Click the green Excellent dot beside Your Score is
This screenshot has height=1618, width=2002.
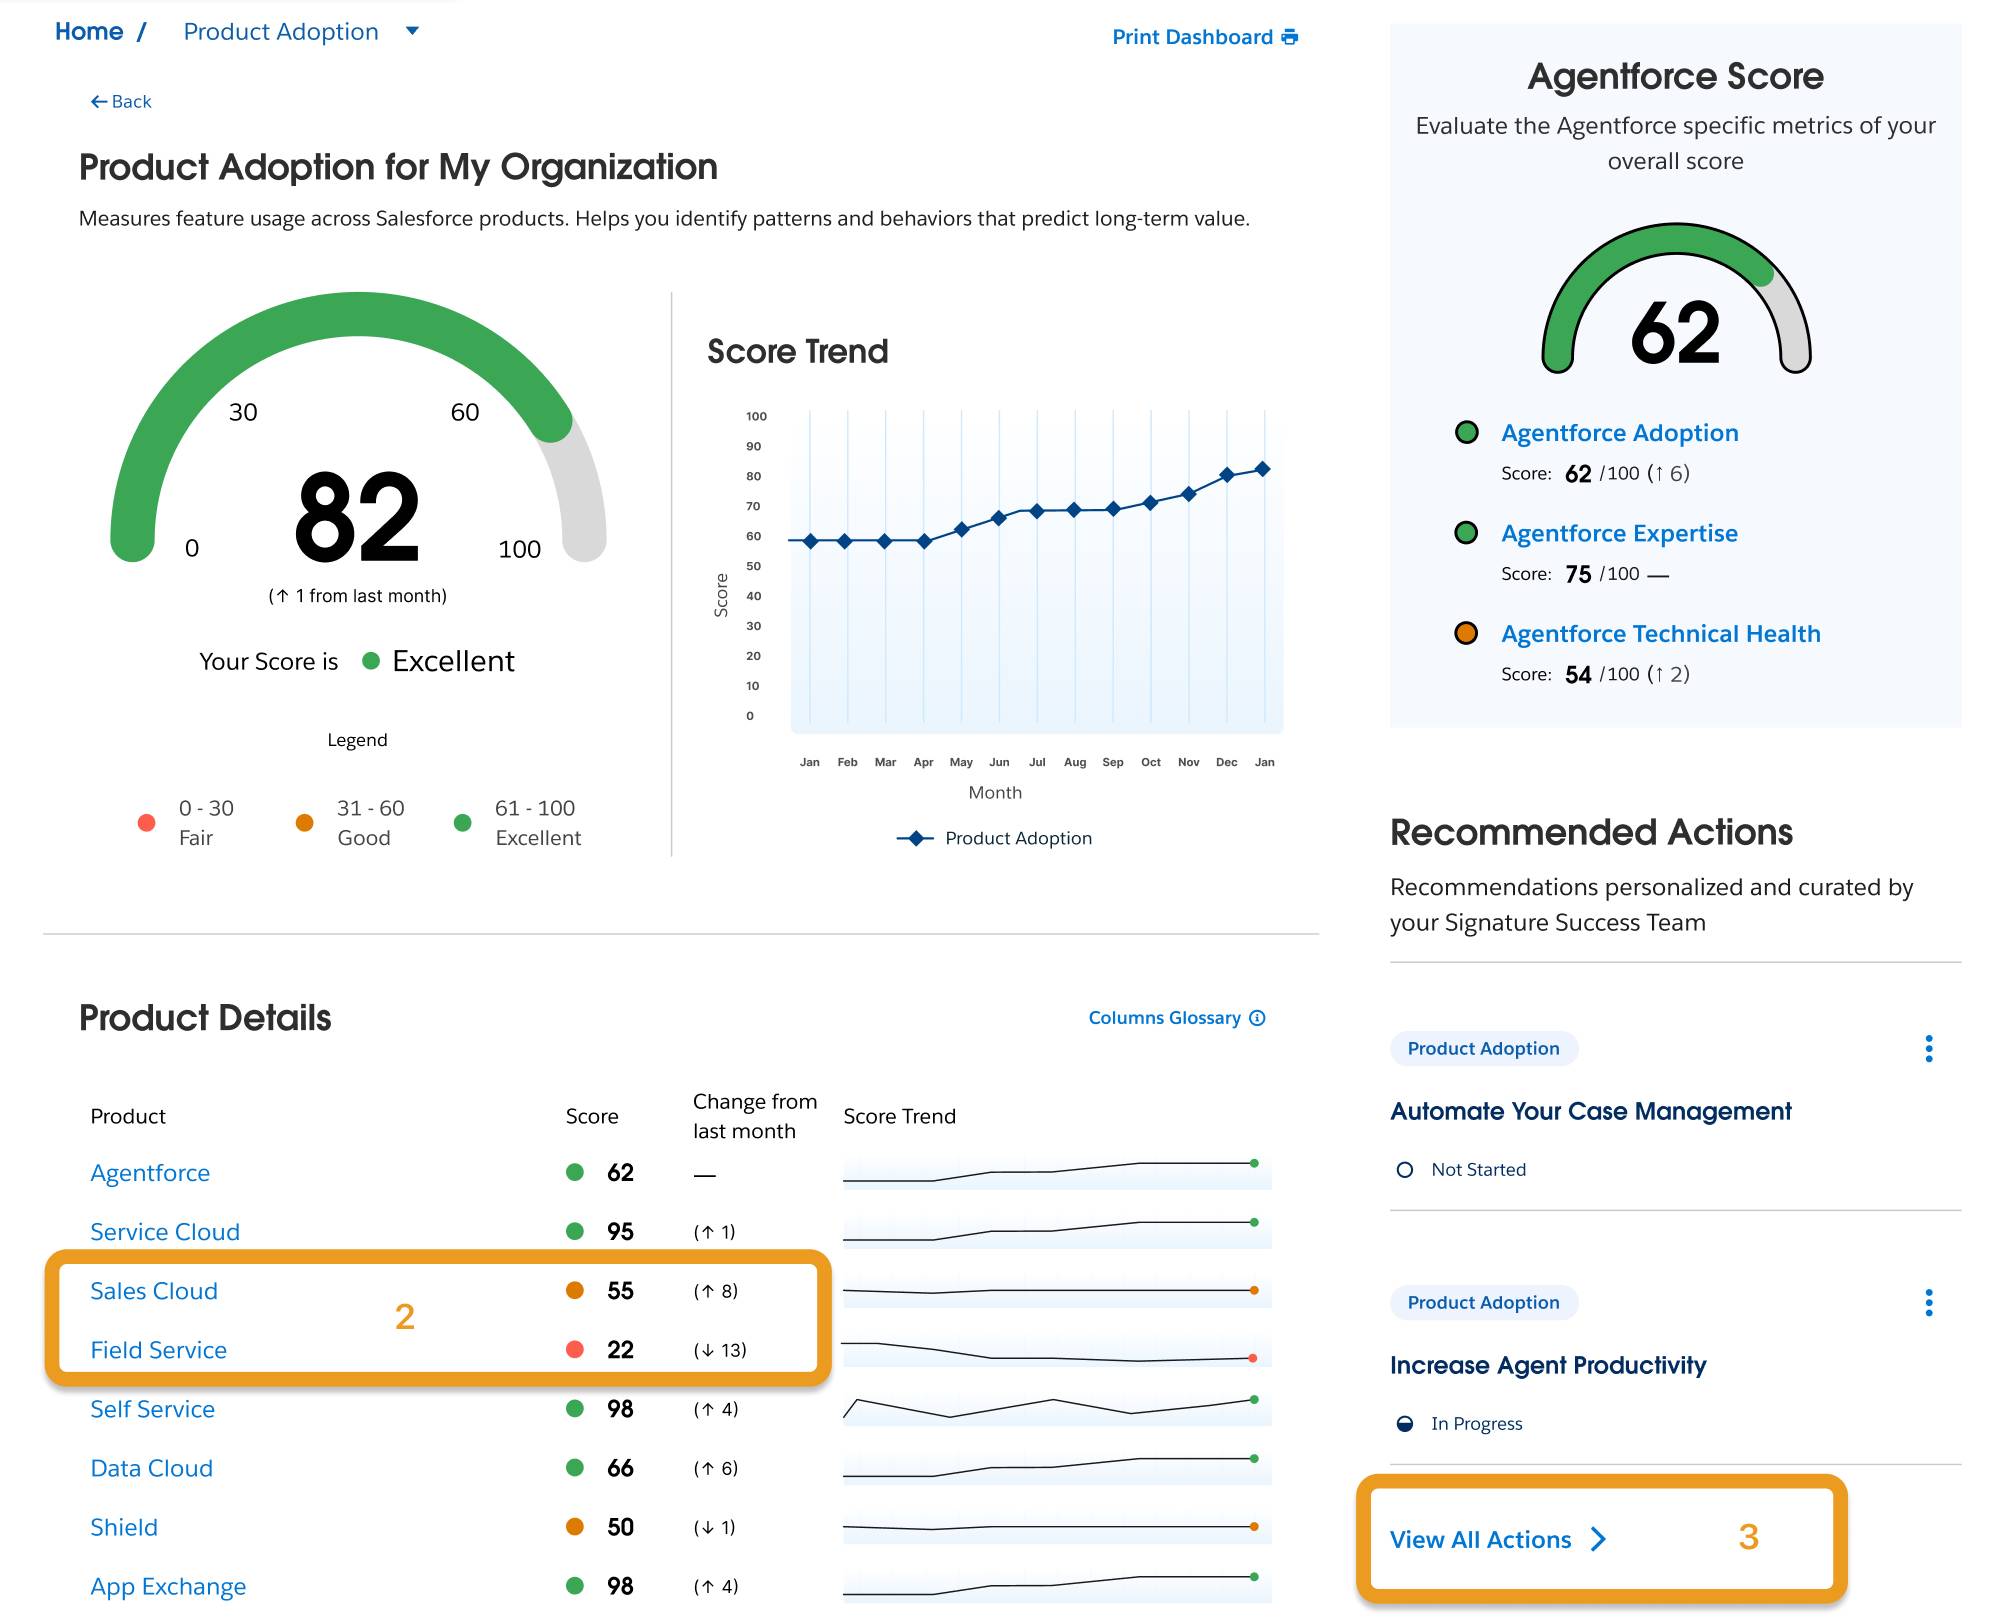[370, 660]
